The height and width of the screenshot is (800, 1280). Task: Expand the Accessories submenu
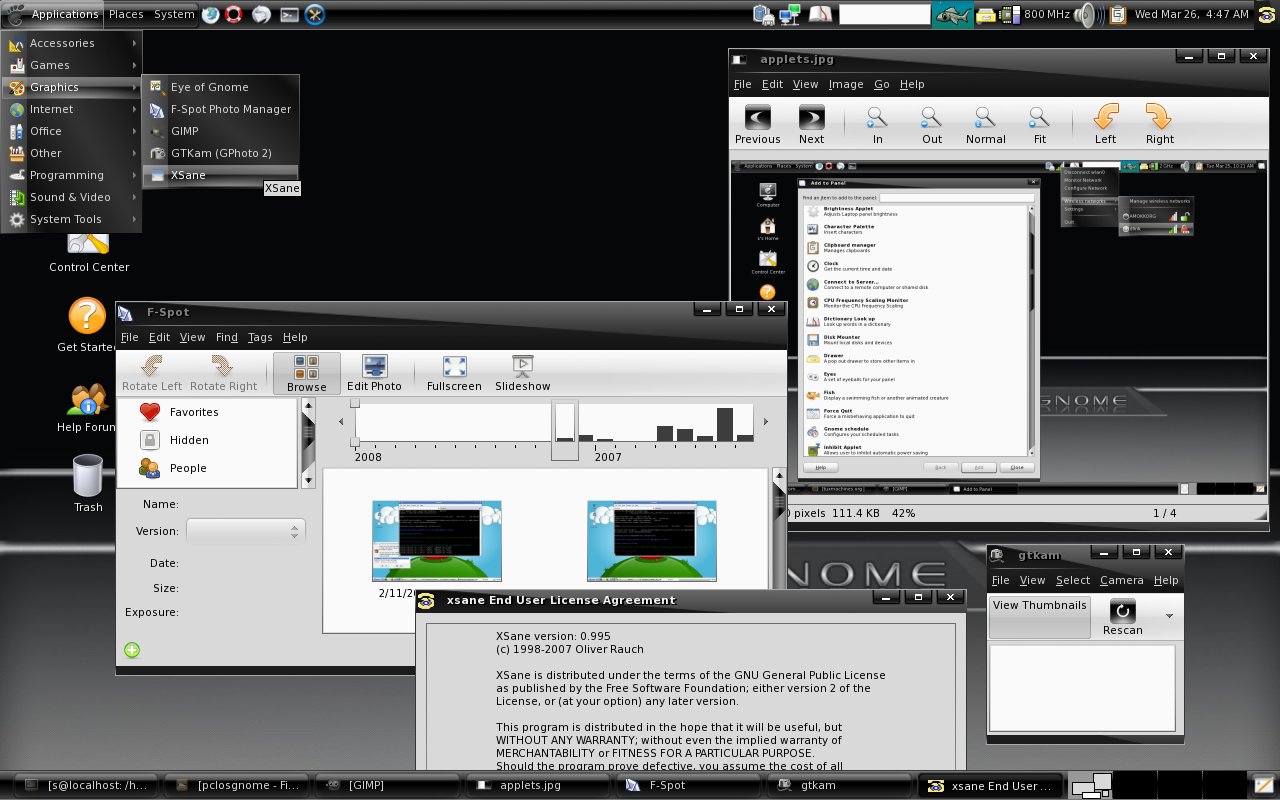click(72, 43)
